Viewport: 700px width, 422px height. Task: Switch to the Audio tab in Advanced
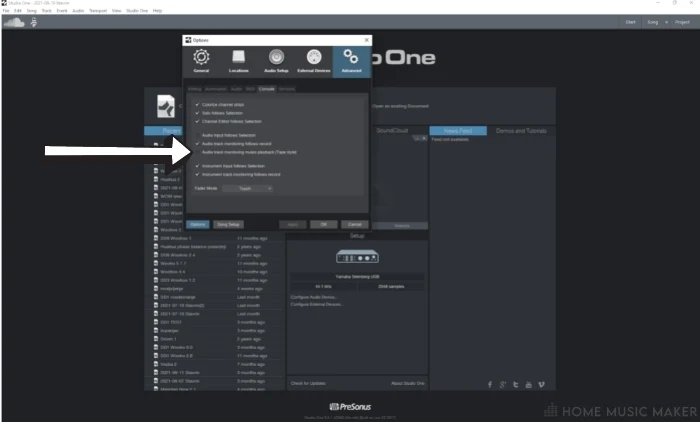click(x=236, y=89)
